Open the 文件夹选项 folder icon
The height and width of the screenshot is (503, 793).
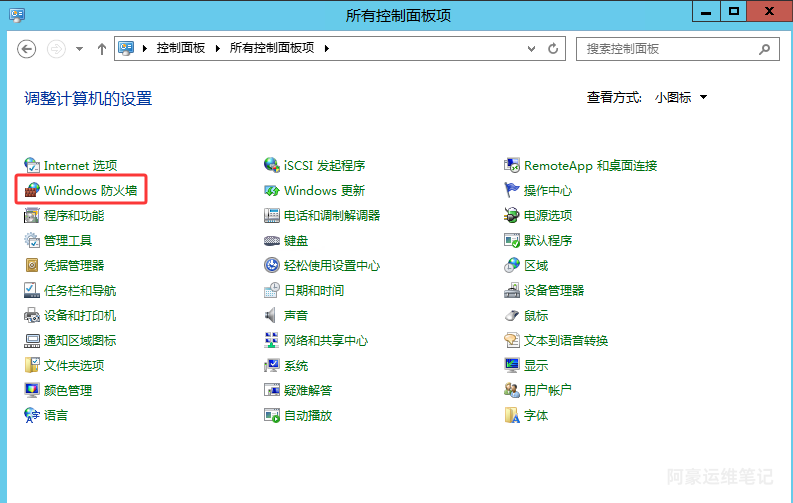pos(32,365)
